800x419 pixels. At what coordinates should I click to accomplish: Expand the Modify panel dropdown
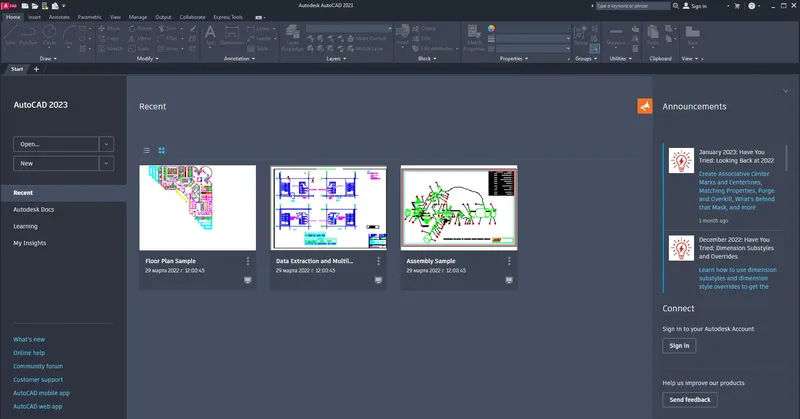[x=148, y=59]
